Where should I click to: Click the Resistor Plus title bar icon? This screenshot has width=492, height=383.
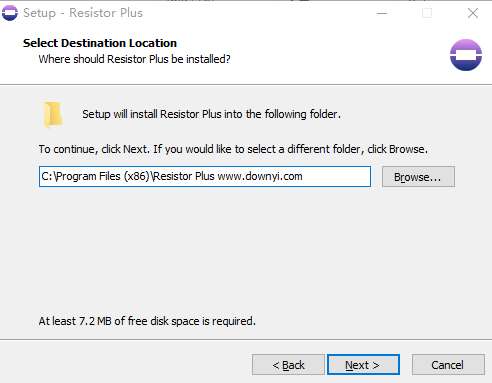[x=9, y=13]
